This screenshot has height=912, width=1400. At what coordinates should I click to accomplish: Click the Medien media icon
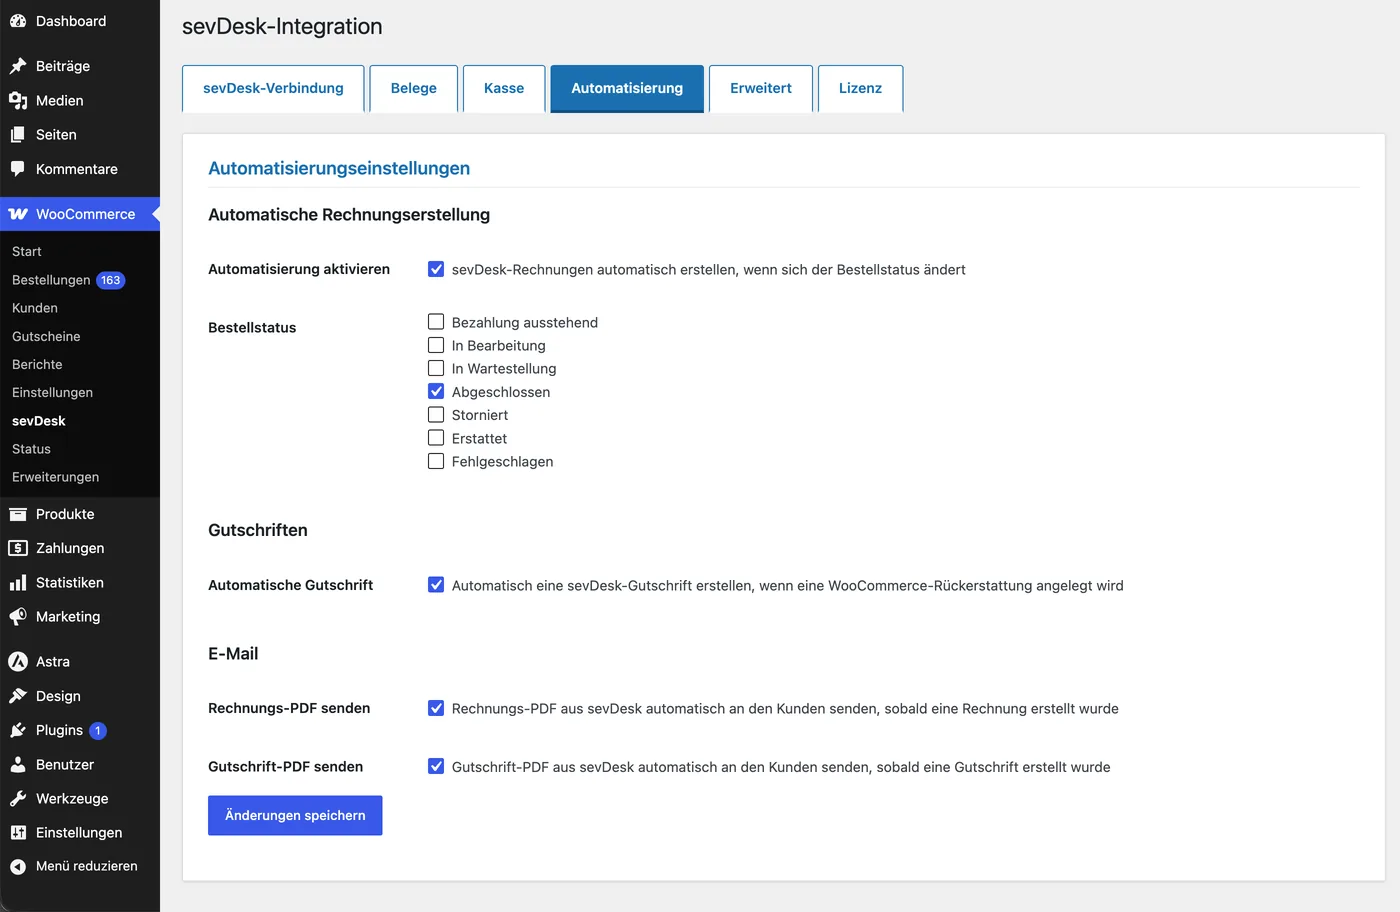pos(18,100)
